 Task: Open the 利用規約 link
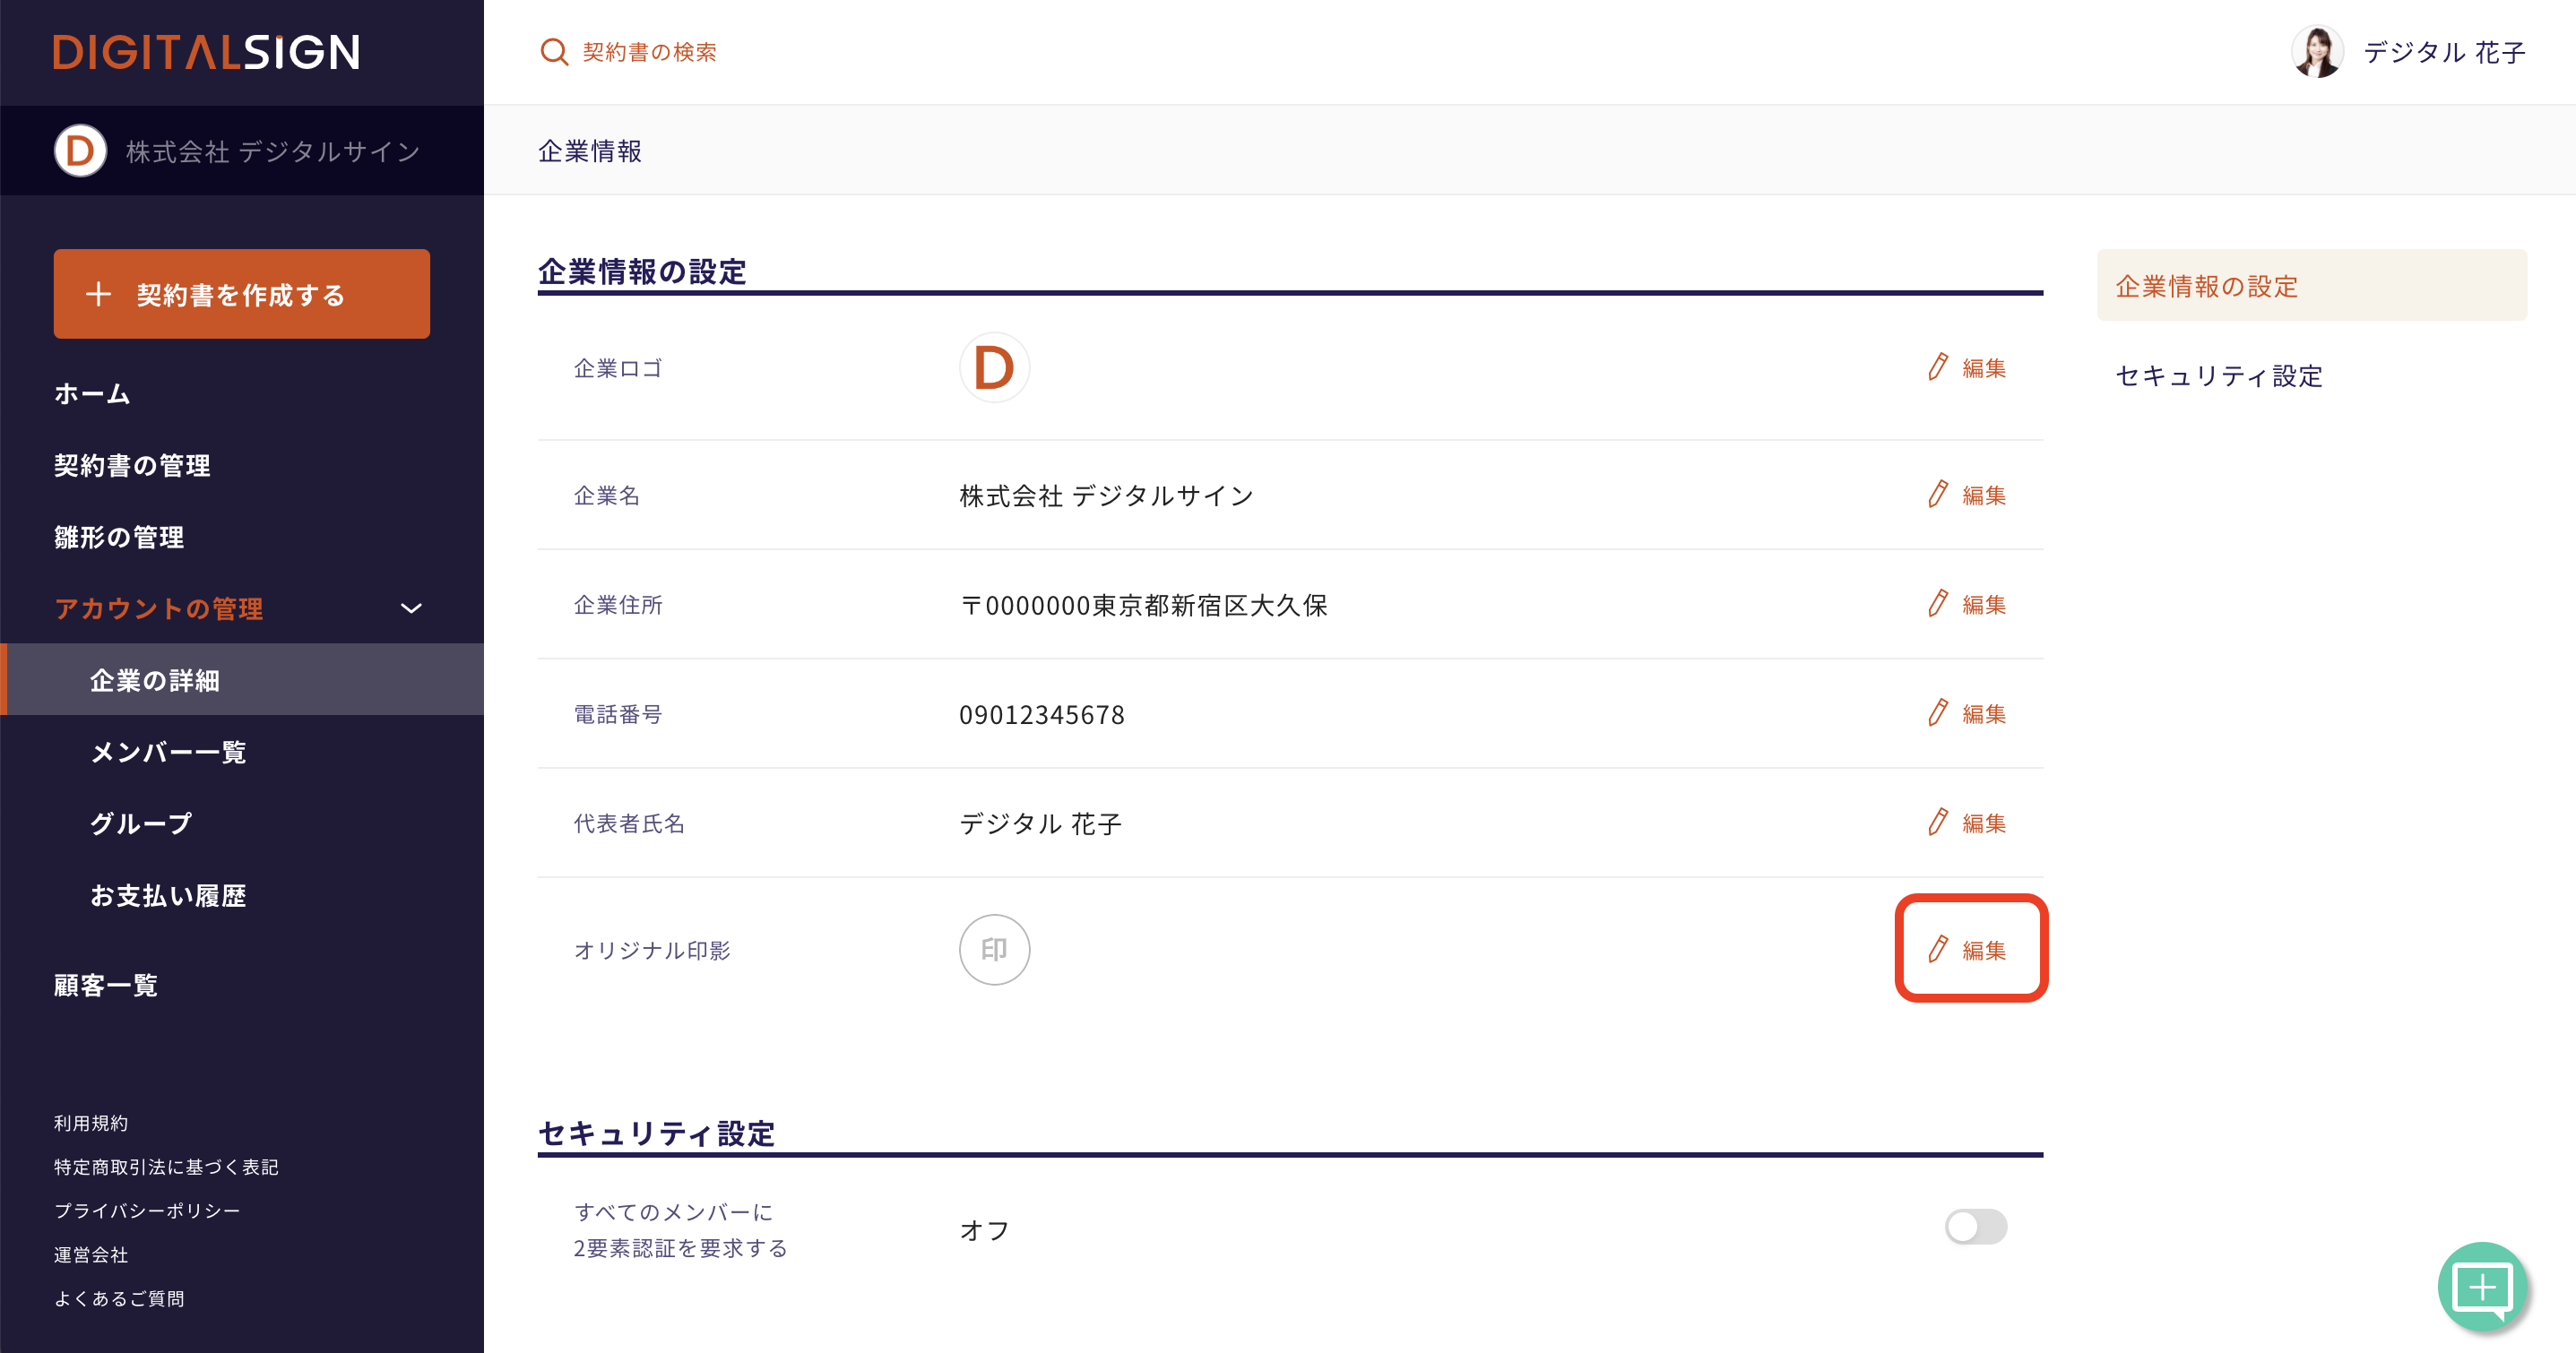(91, 1123)
